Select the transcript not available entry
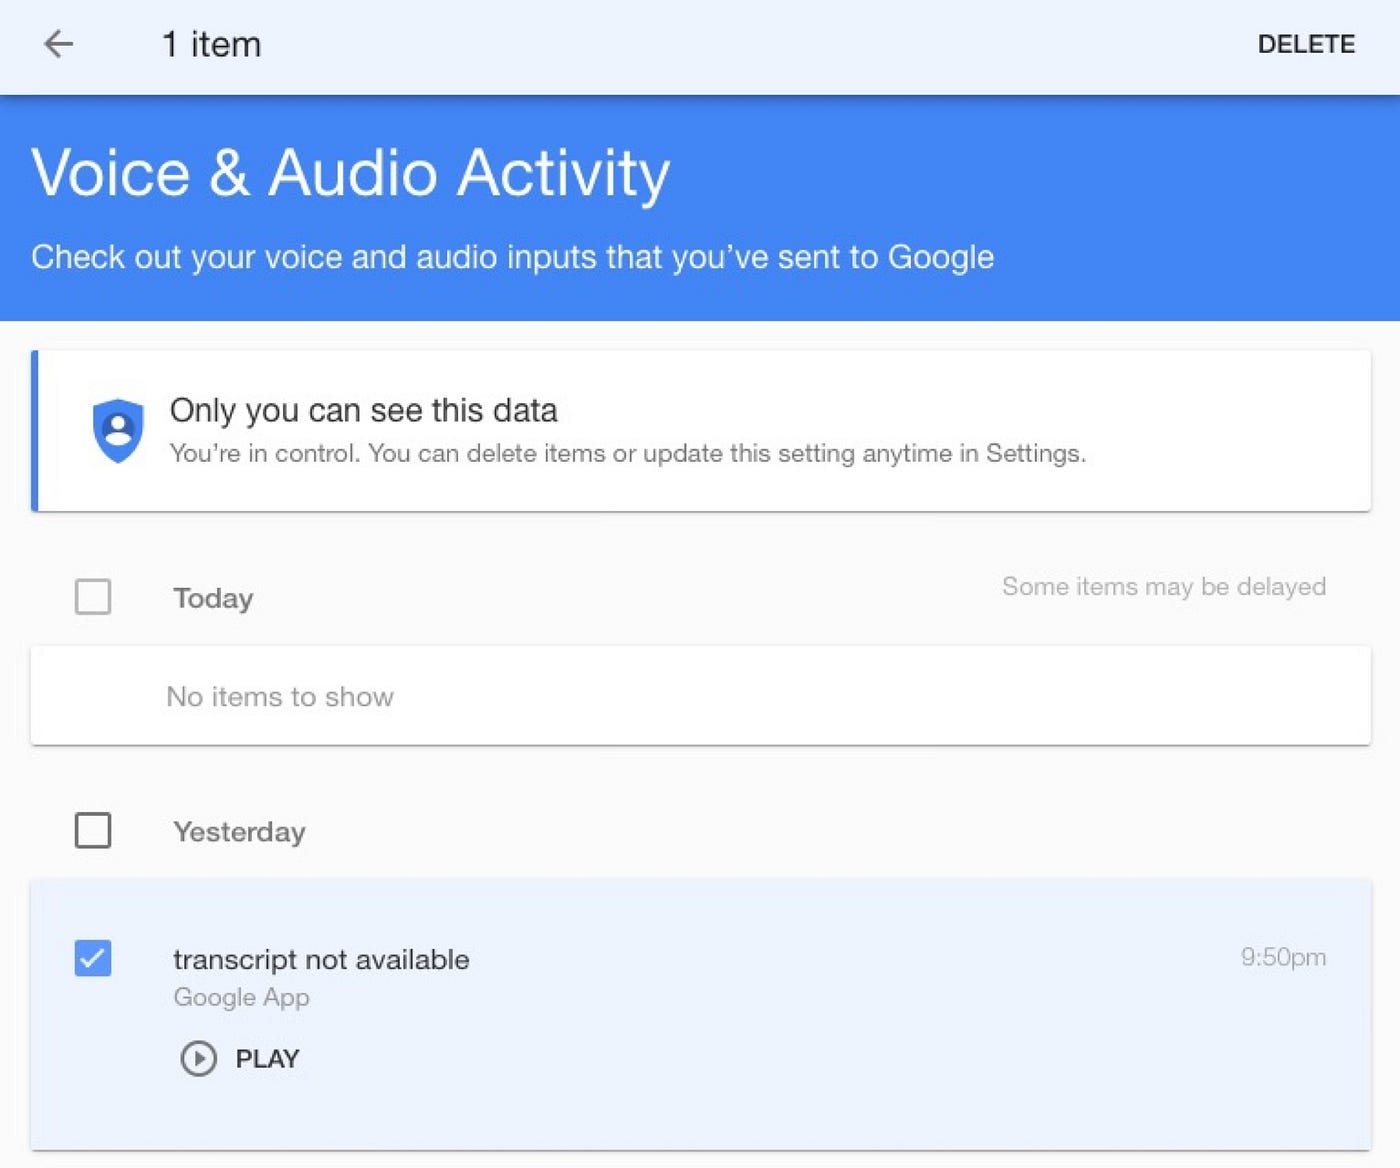The height and width of the screenshot is (1168, 1400). coord(322,959)
